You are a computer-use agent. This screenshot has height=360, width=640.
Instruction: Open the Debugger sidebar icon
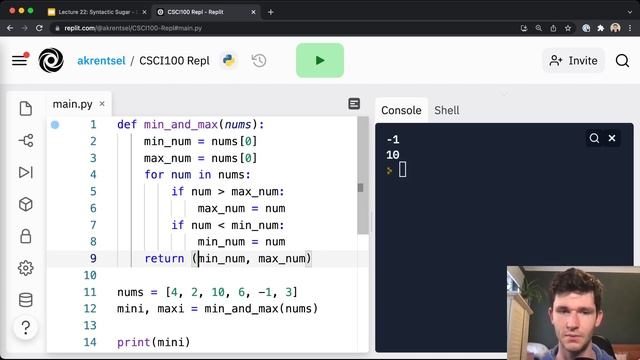[26, 172]
